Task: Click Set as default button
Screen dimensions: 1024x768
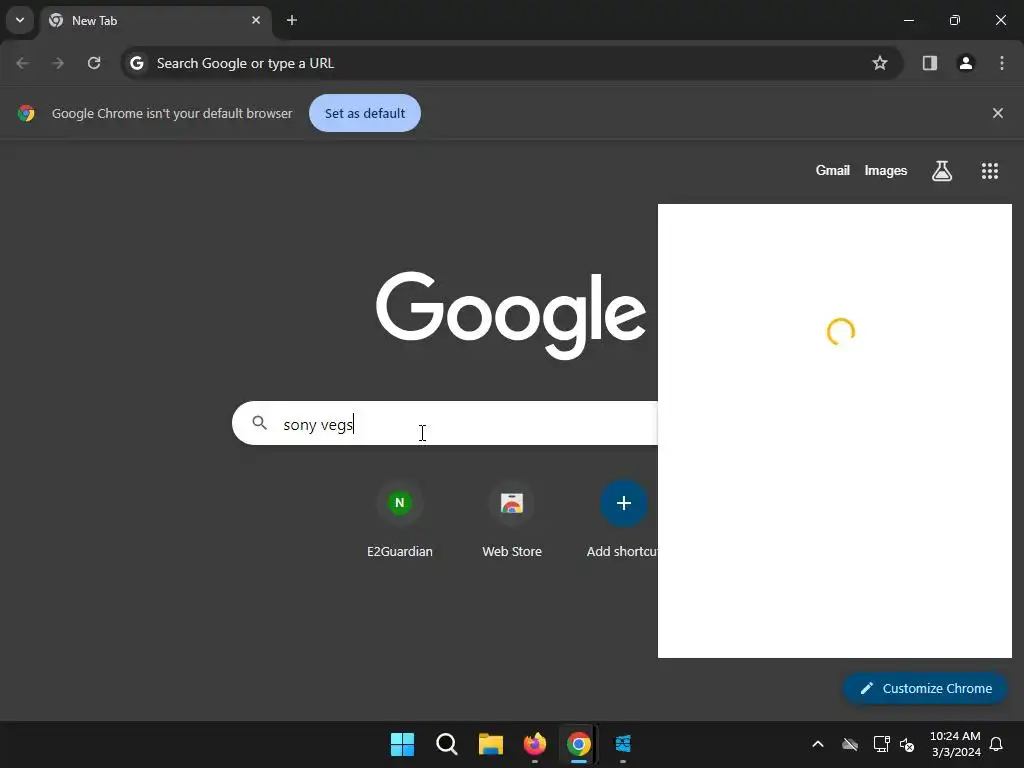Action: coord(365,113)
